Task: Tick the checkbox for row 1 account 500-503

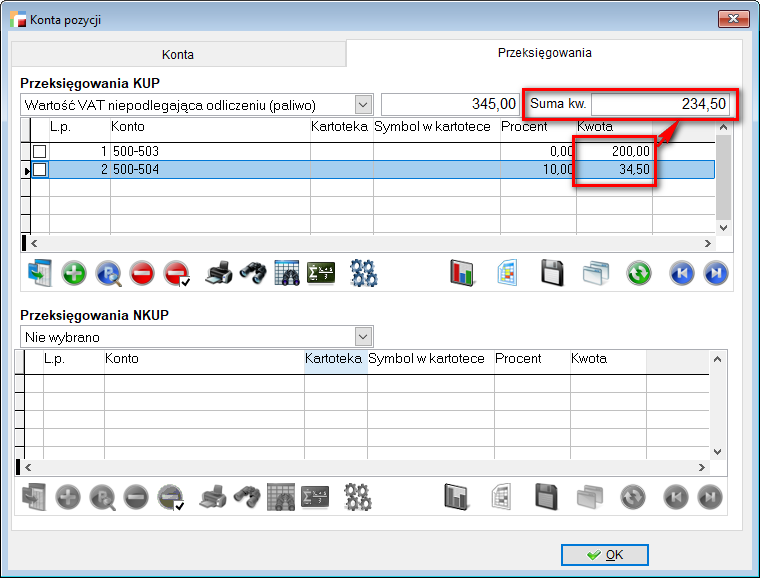Action: (x=40, y=151)
